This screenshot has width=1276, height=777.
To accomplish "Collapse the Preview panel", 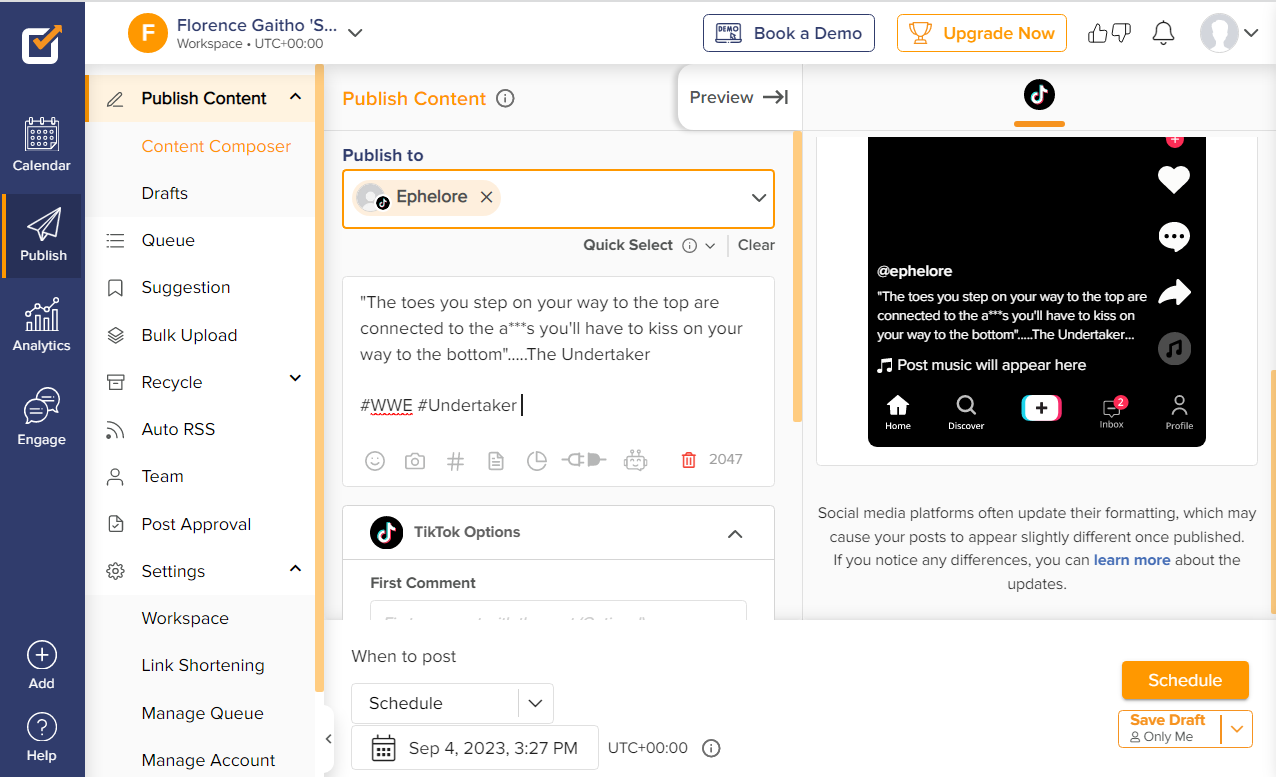I will [x=739, y=97].
